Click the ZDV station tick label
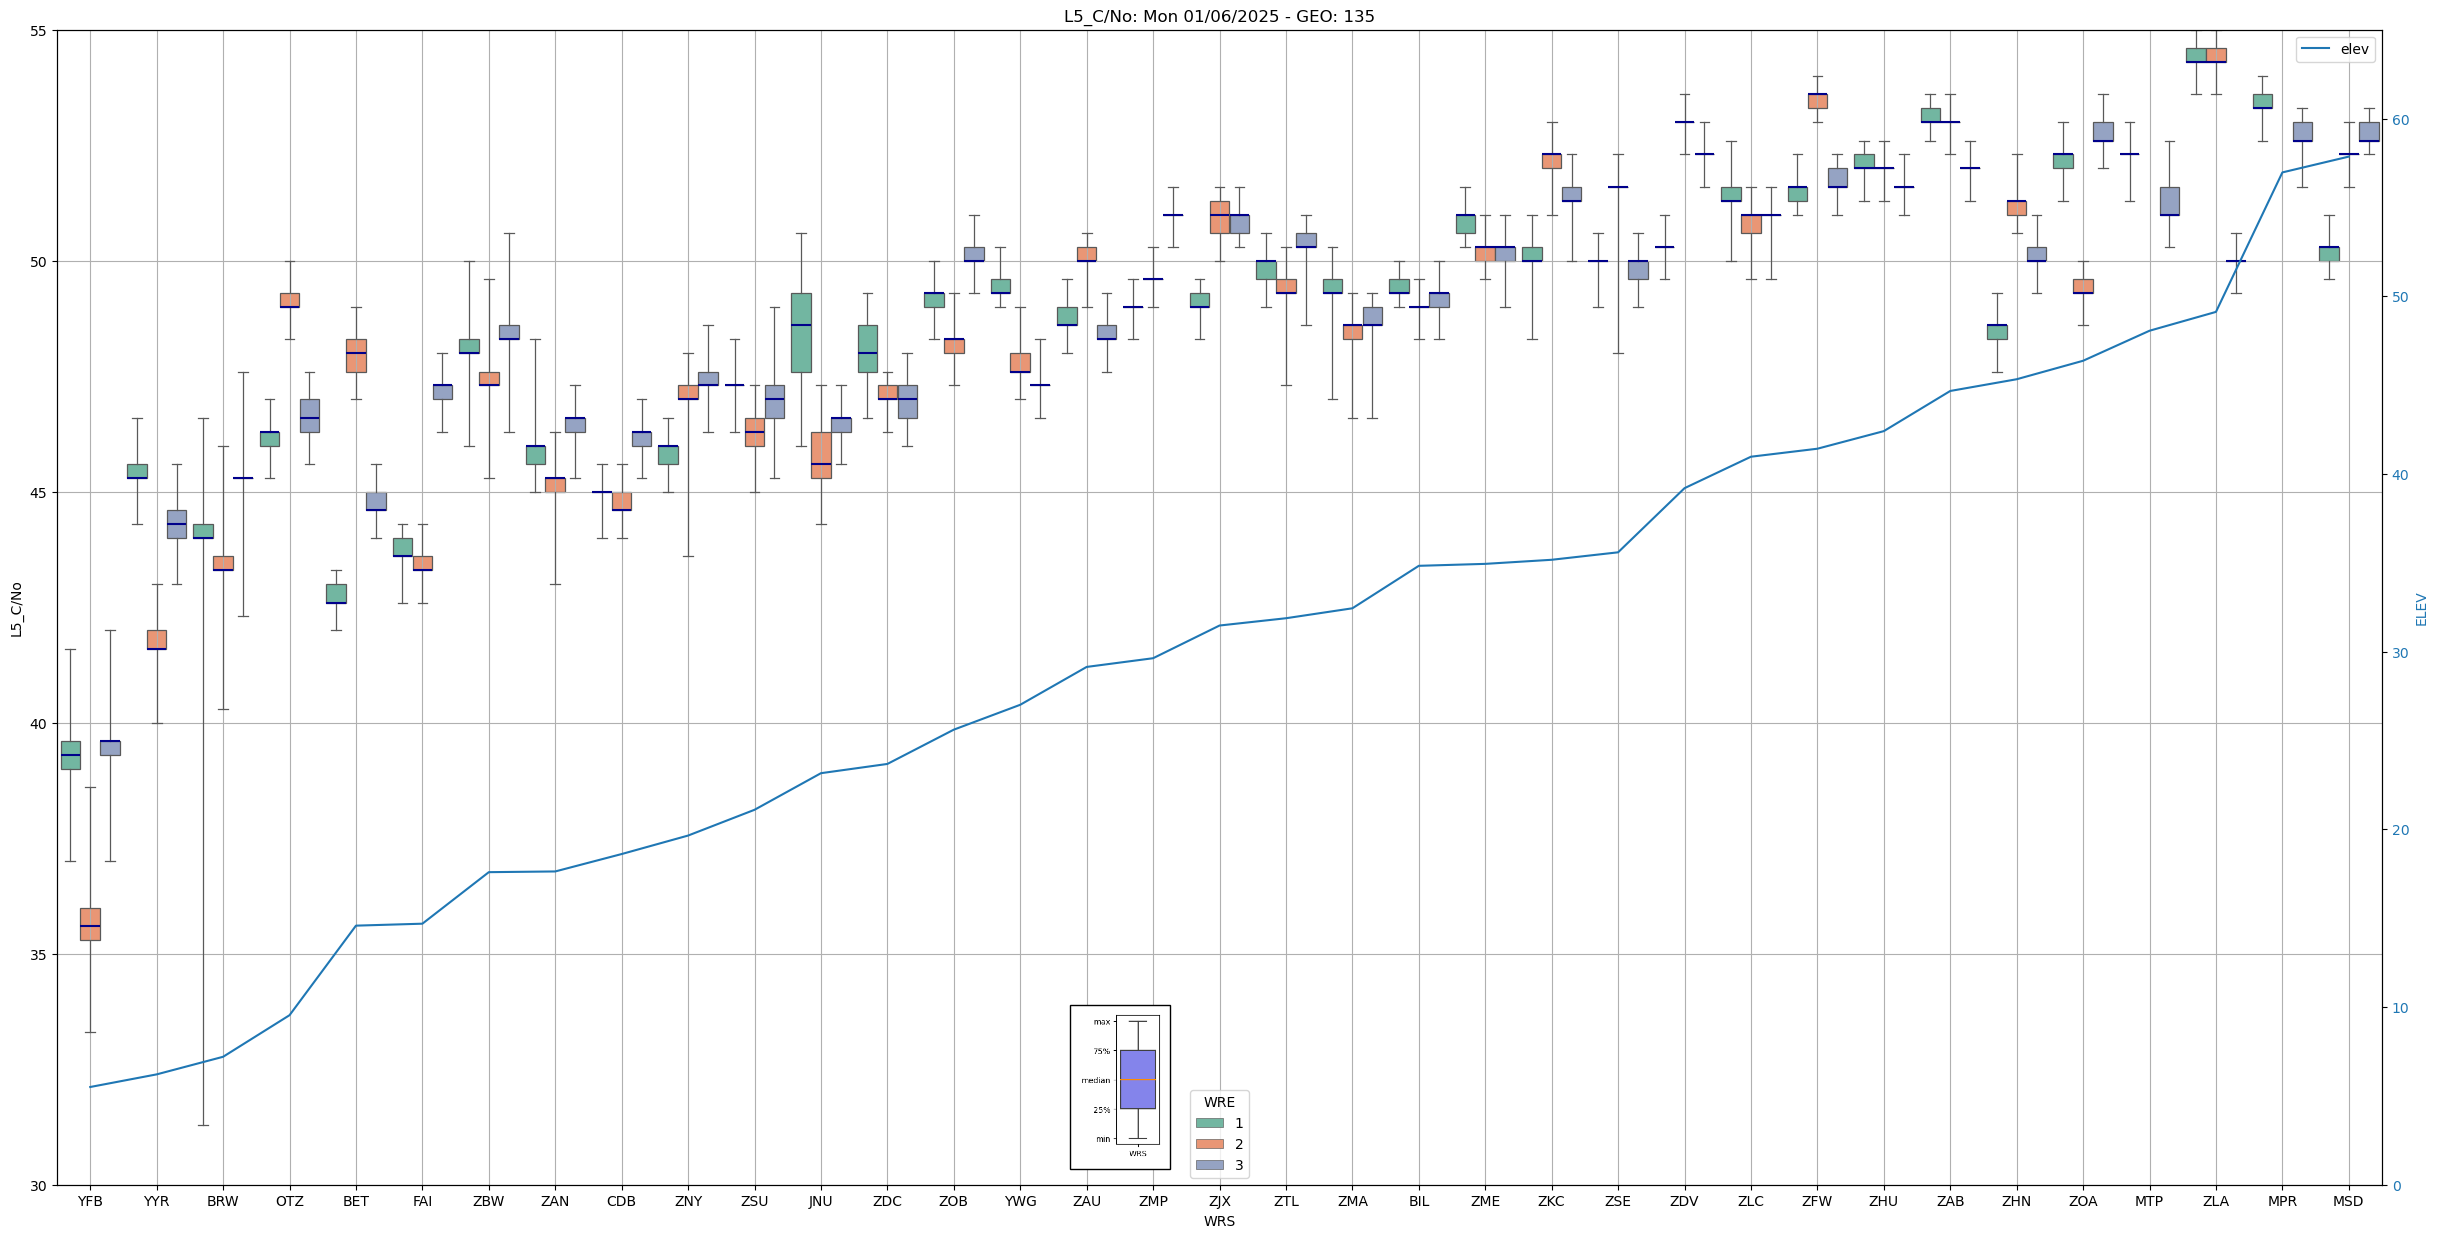This screenshot has height=1238, width=2439. tap(1684, 1201)
